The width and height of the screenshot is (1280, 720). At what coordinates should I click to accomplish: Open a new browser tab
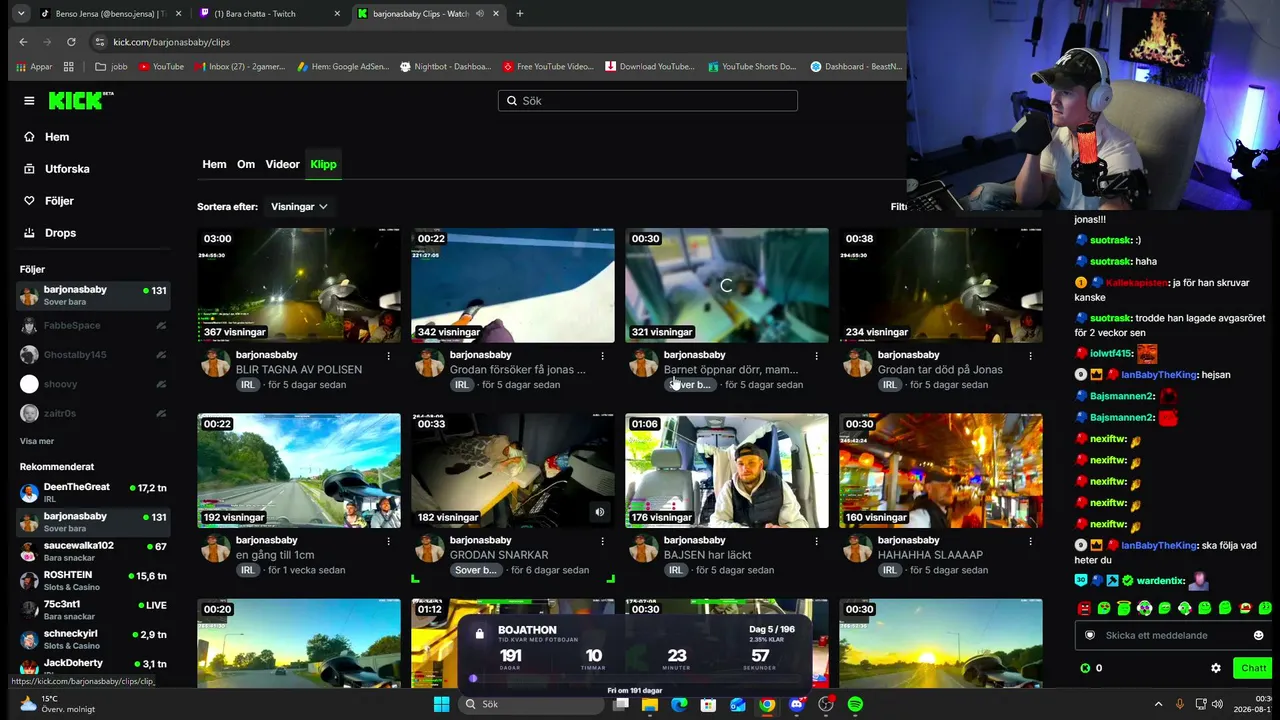519,14
